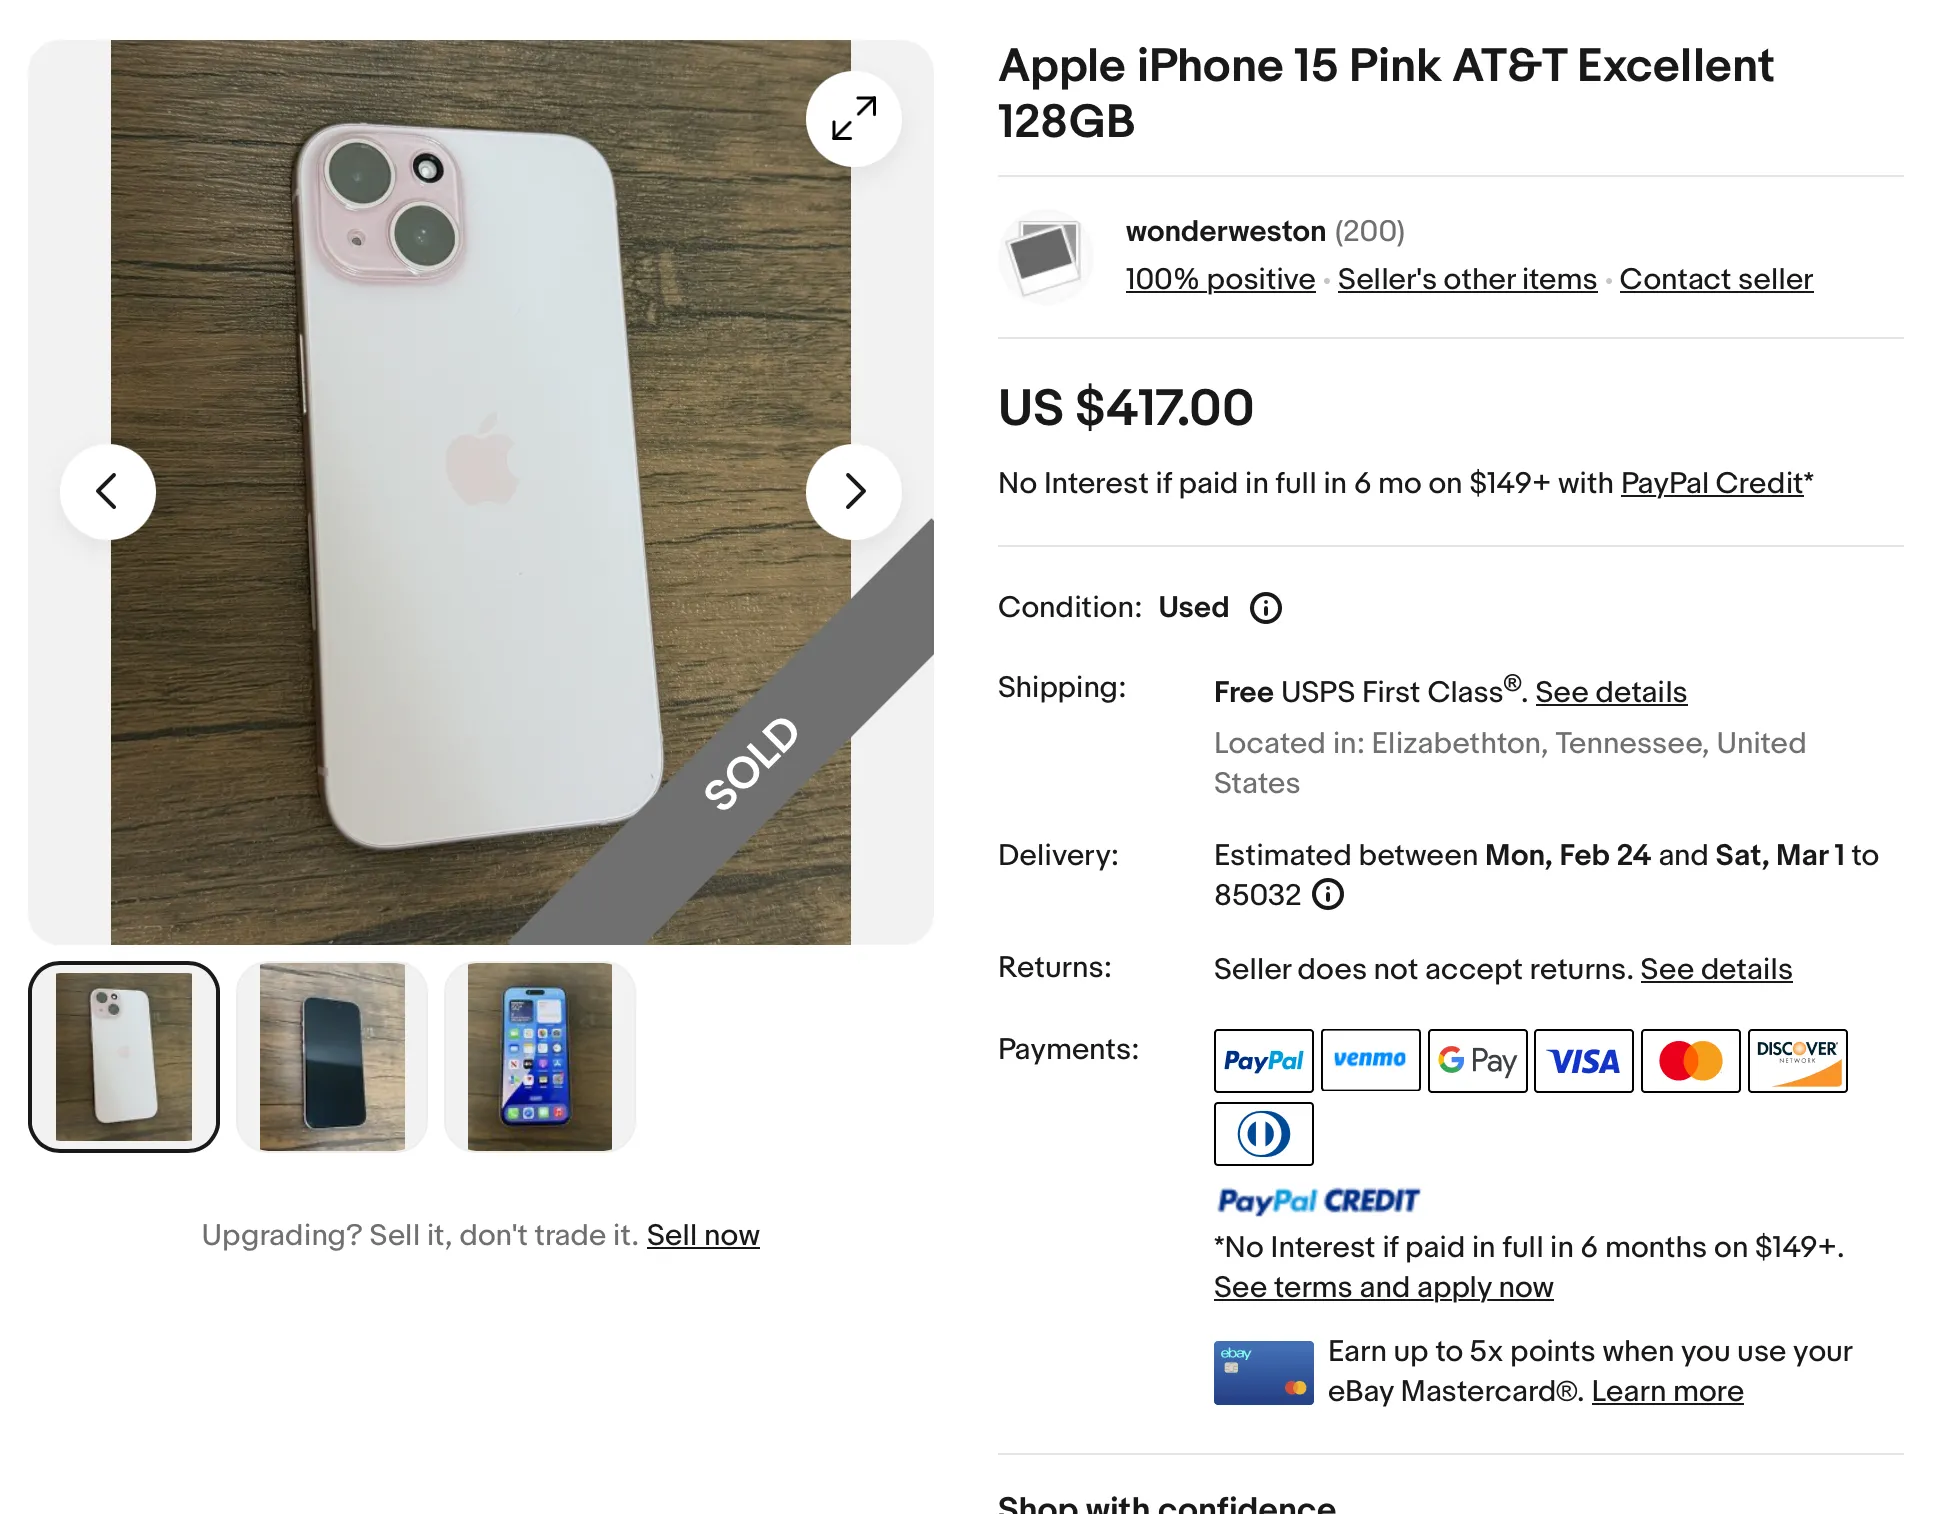Click the eBay Mastercard card image
1940x1514 pixels.
pos(1263,1372)
